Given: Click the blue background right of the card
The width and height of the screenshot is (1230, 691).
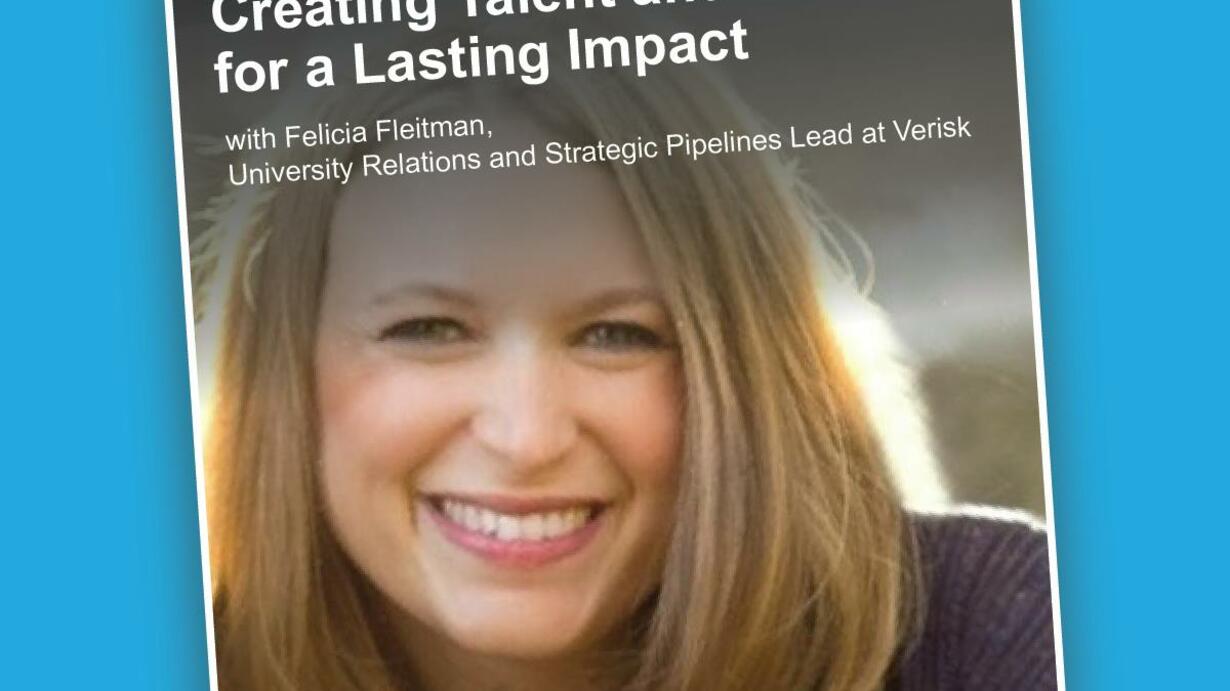Looking at the screenshot, I should tap(1140, 350).
